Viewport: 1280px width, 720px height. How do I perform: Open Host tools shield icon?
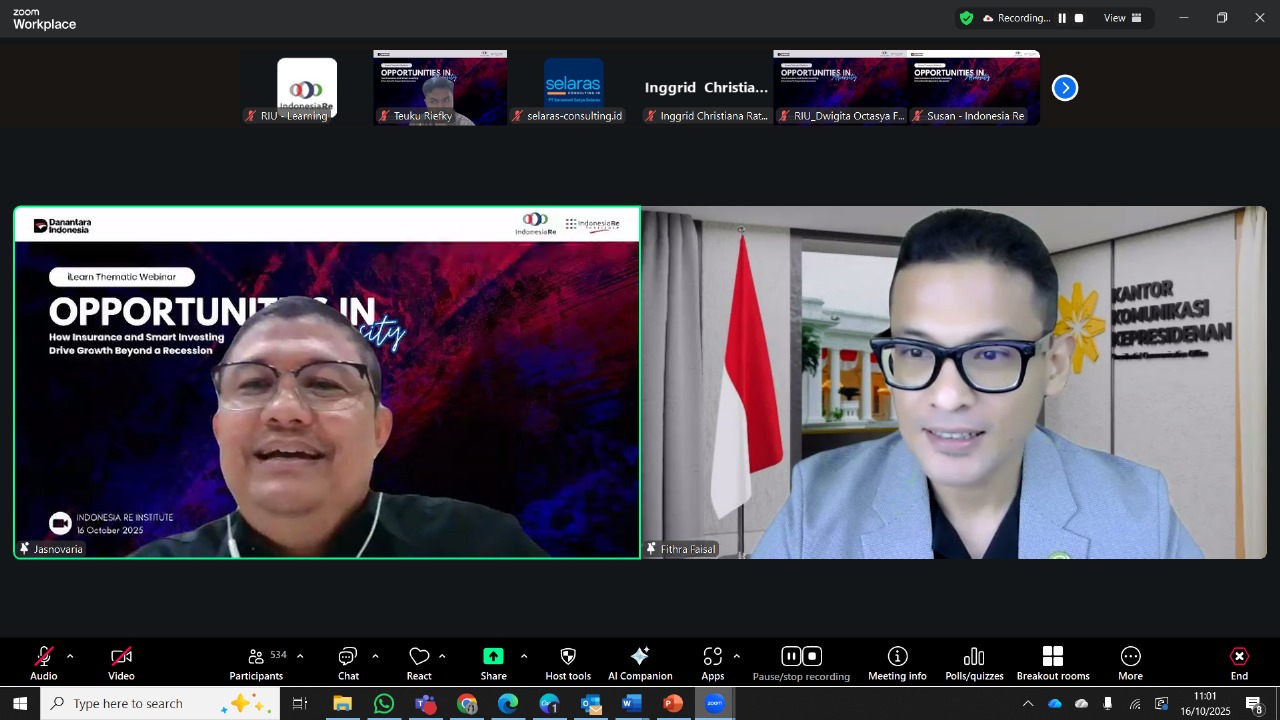568,657
